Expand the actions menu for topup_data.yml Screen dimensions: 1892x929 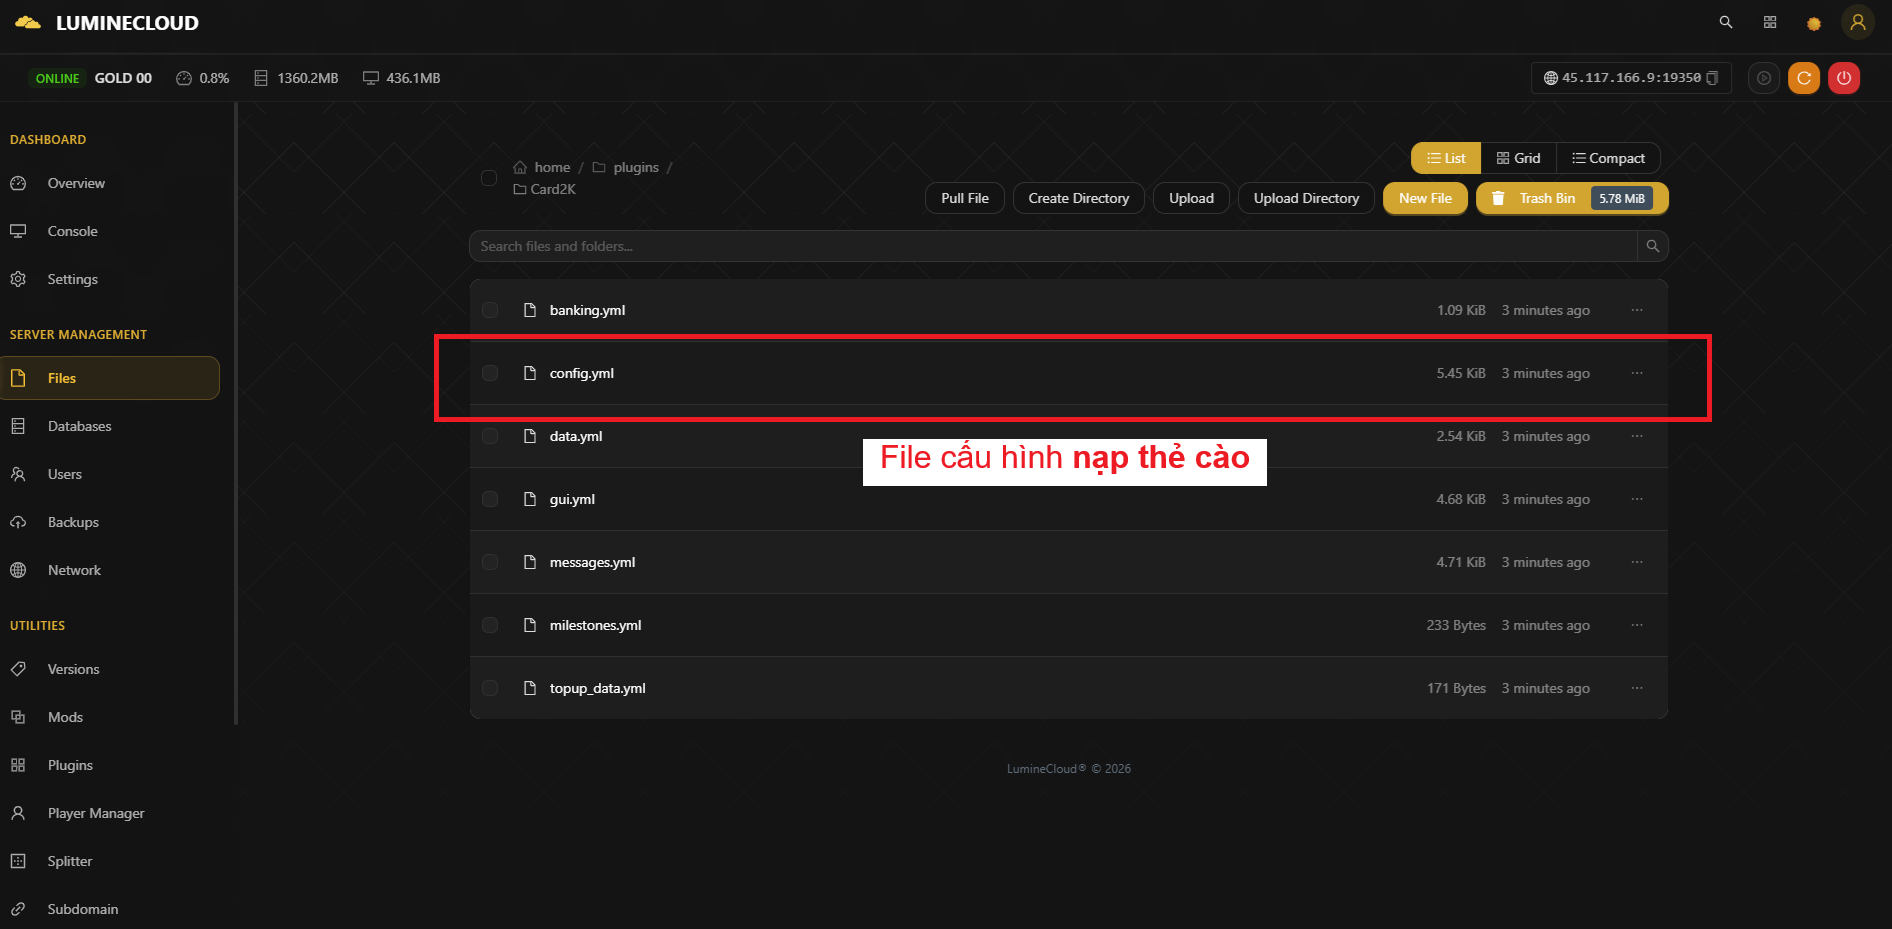(1636, 688)
